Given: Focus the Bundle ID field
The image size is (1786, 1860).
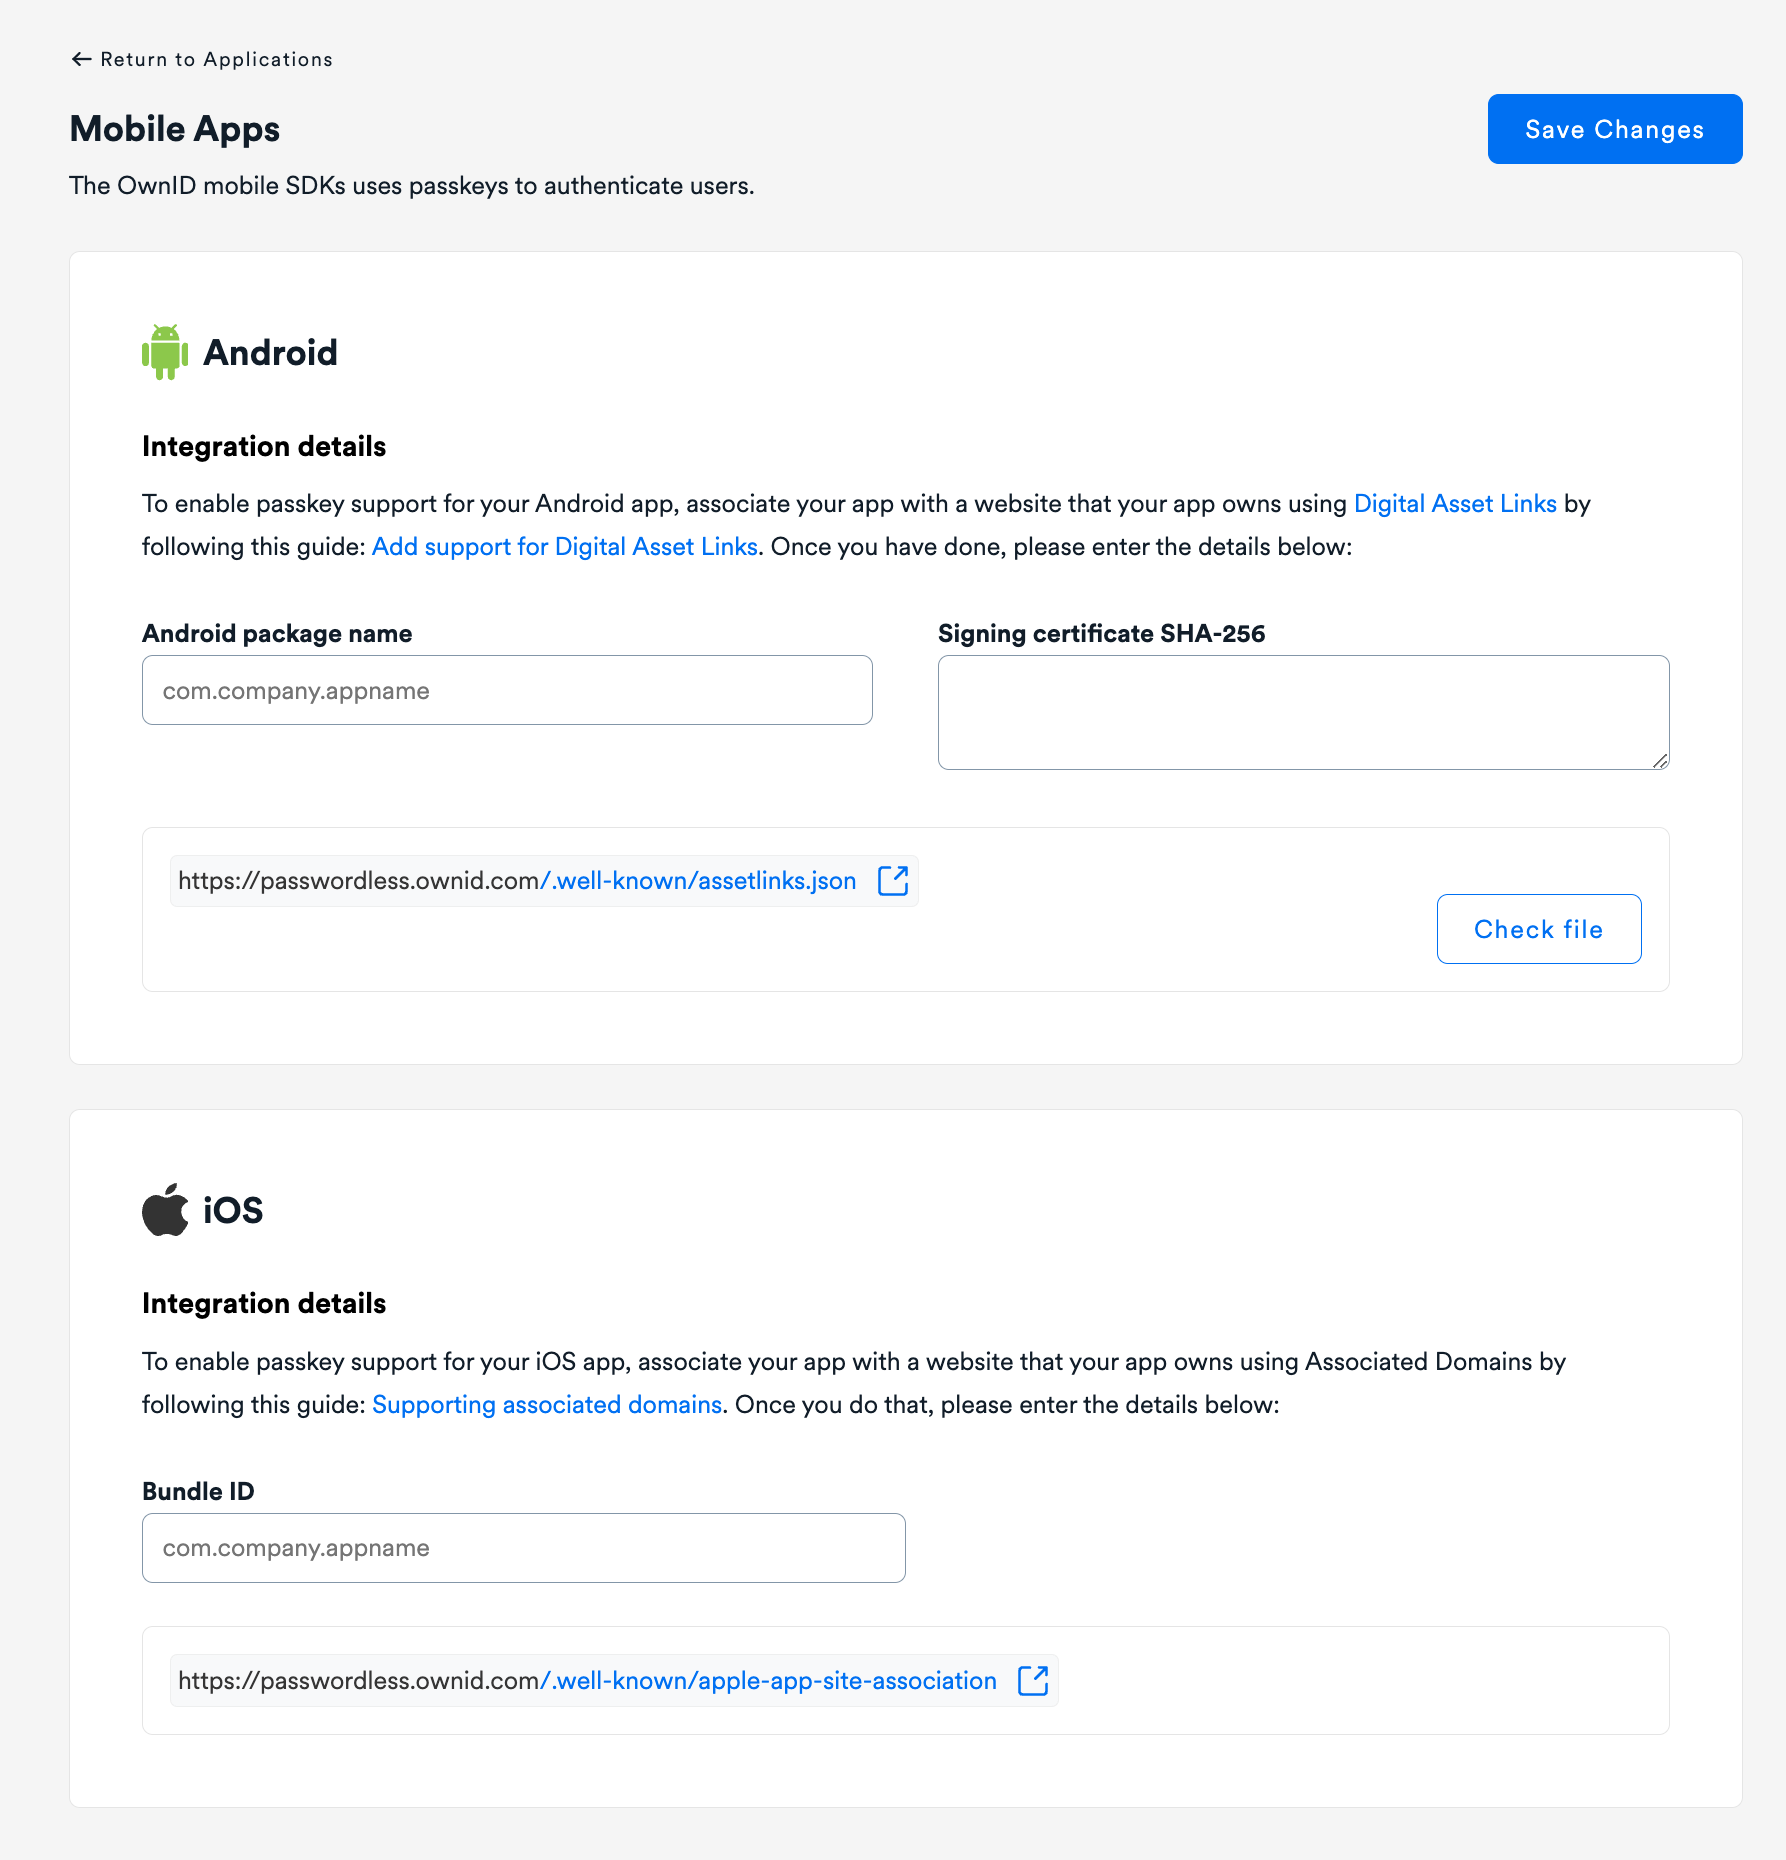Looking at the screenshot, I should pos(523,1547).
